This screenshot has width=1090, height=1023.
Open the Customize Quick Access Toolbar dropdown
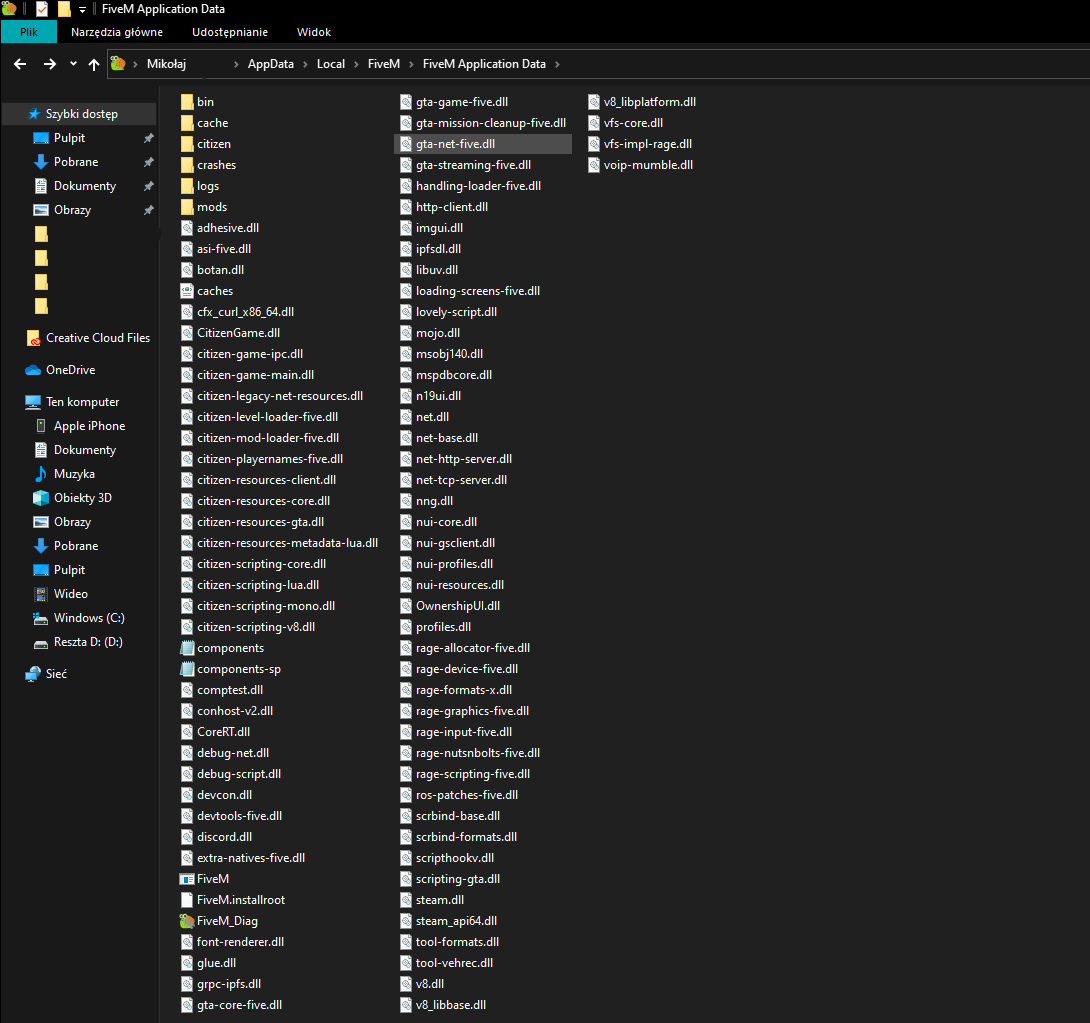[82, 10]
